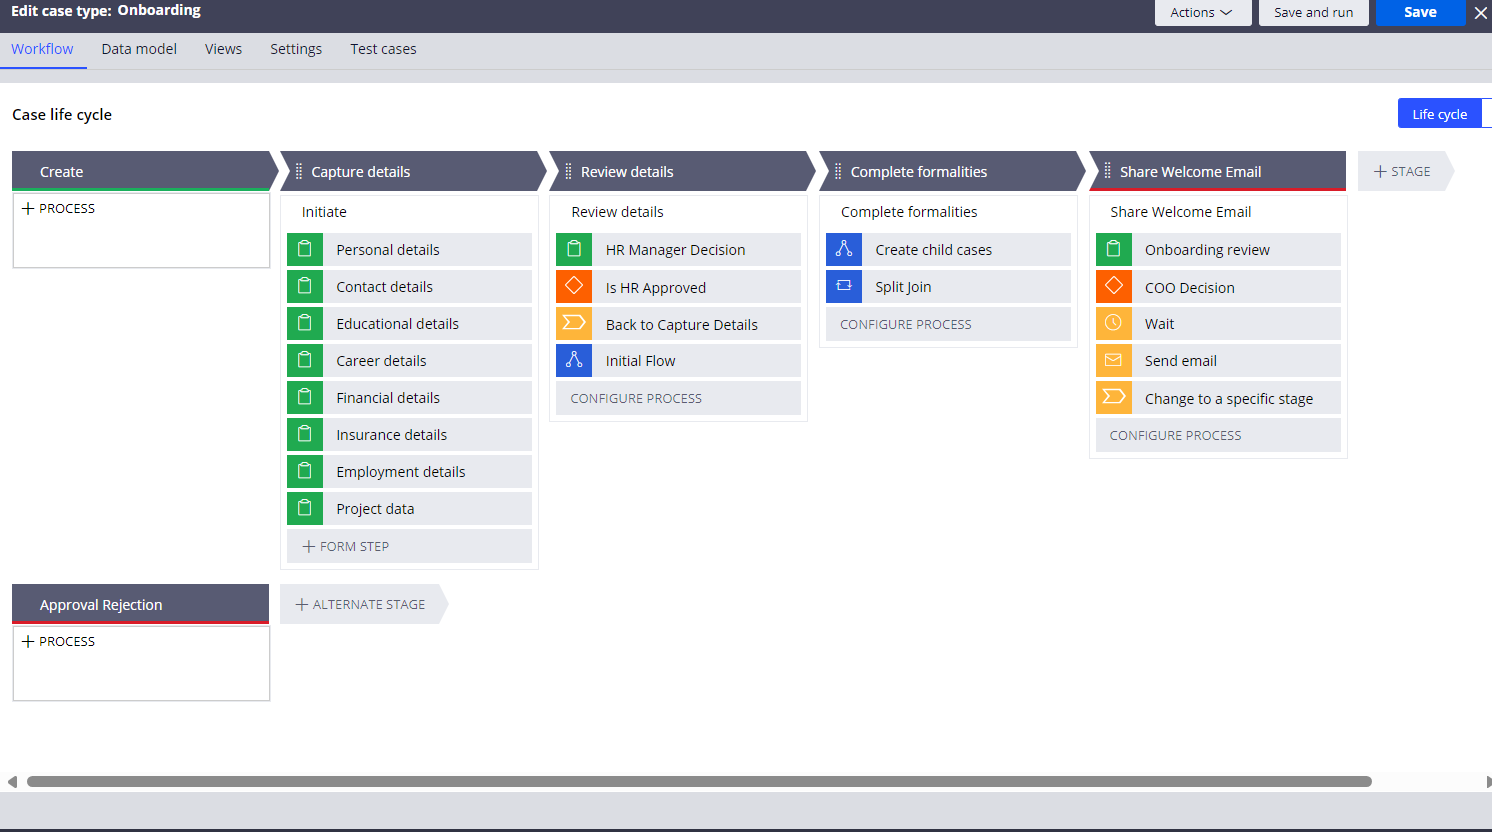The height and width of the screenshot is (832, 1492).
Task: Click the orange decision diamond icon for Is HR Approved
Action: pos(574,287)
